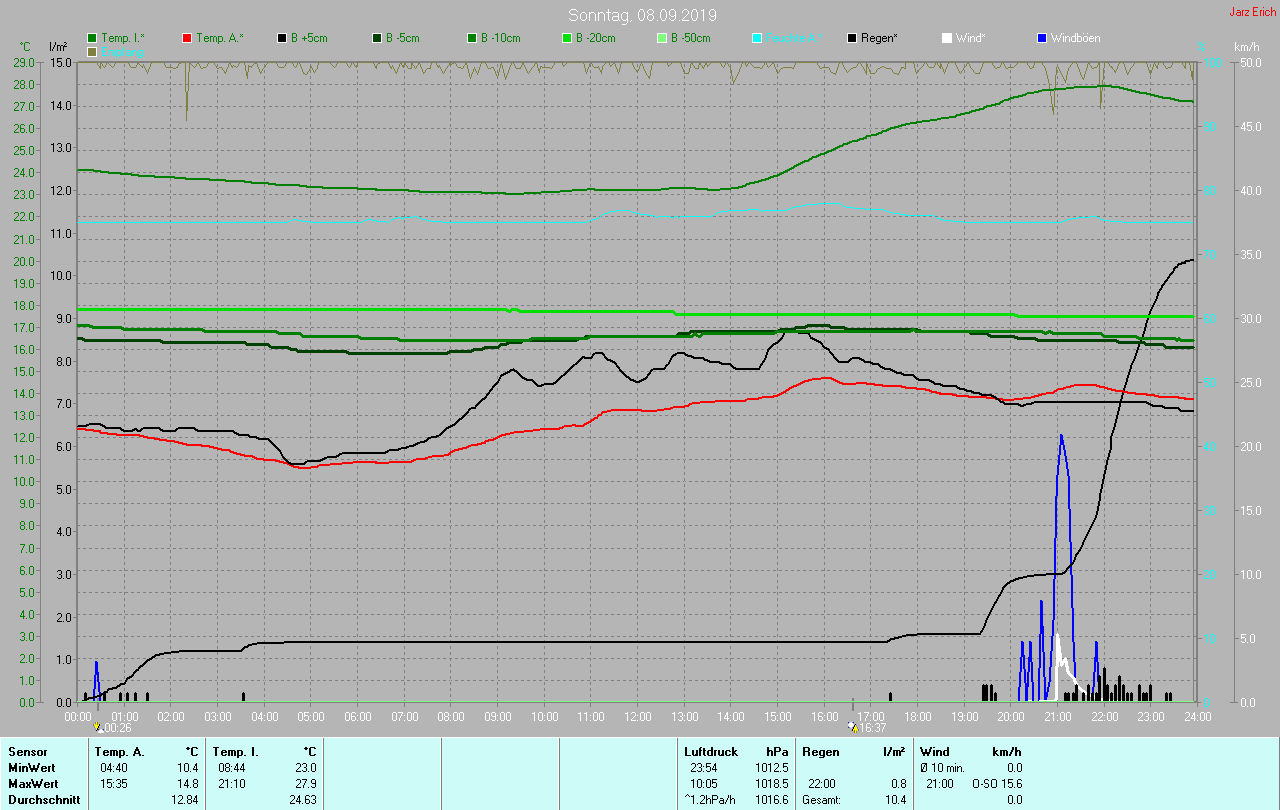Click the Regen column header in table
1280x810 pixels.
coord(821,751)
